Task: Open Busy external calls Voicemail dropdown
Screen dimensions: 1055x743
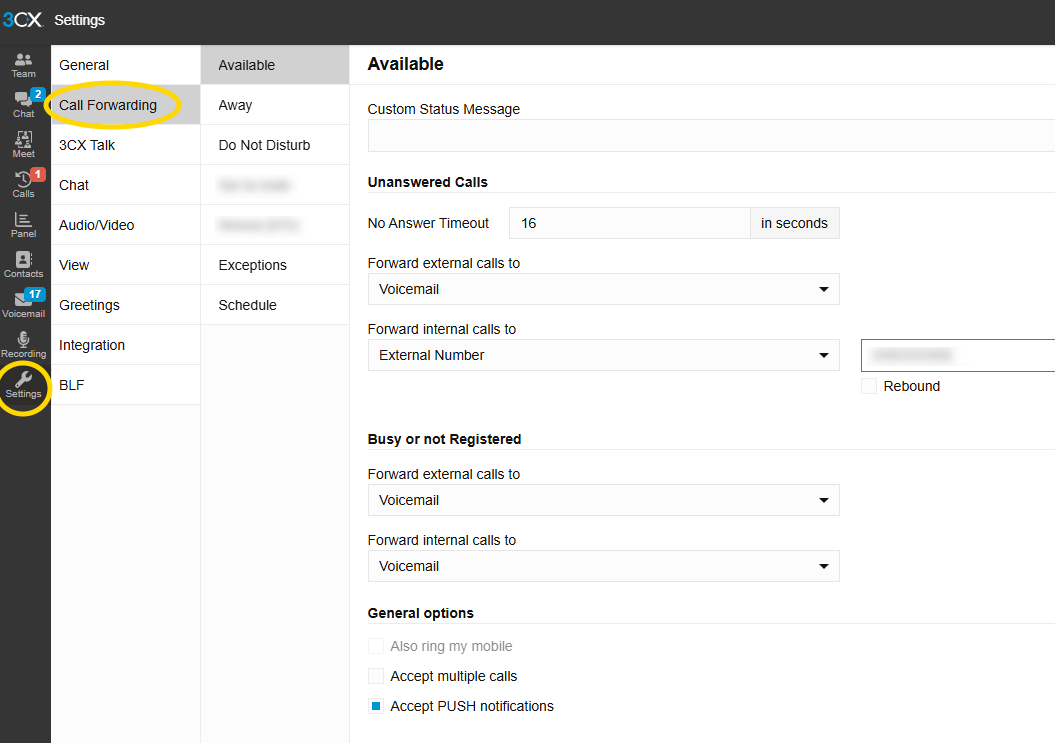Action: [604, 500]
